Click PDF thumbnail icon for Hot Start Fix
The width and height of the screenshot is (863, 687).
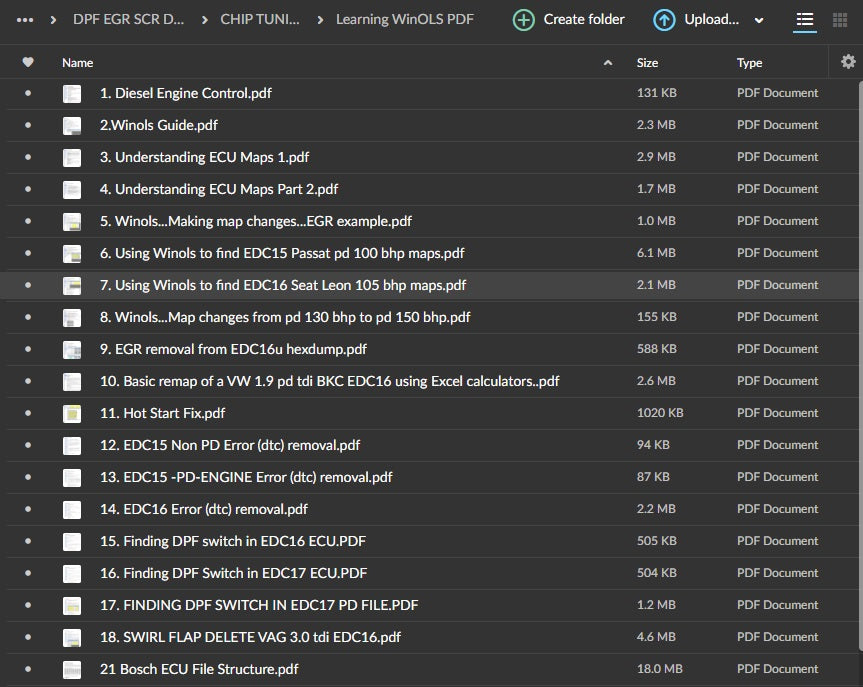(72, 413)
